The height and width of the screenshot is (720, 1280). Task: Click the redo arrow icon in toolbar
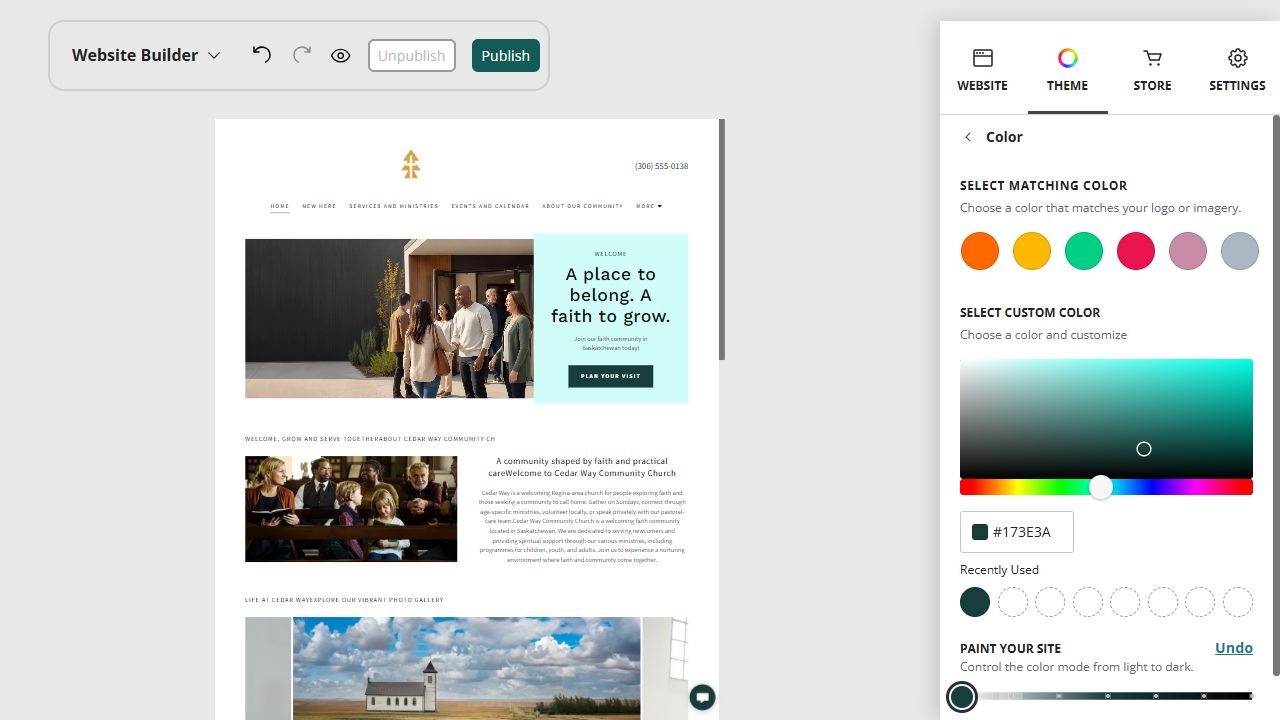point(301,55)
